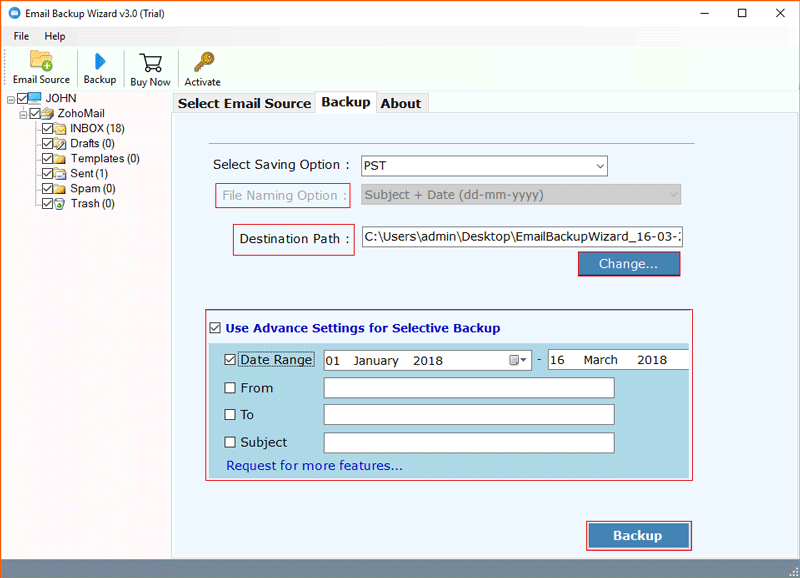
Task: Click the Email Source folder icon
Action: tap(41, 61)
